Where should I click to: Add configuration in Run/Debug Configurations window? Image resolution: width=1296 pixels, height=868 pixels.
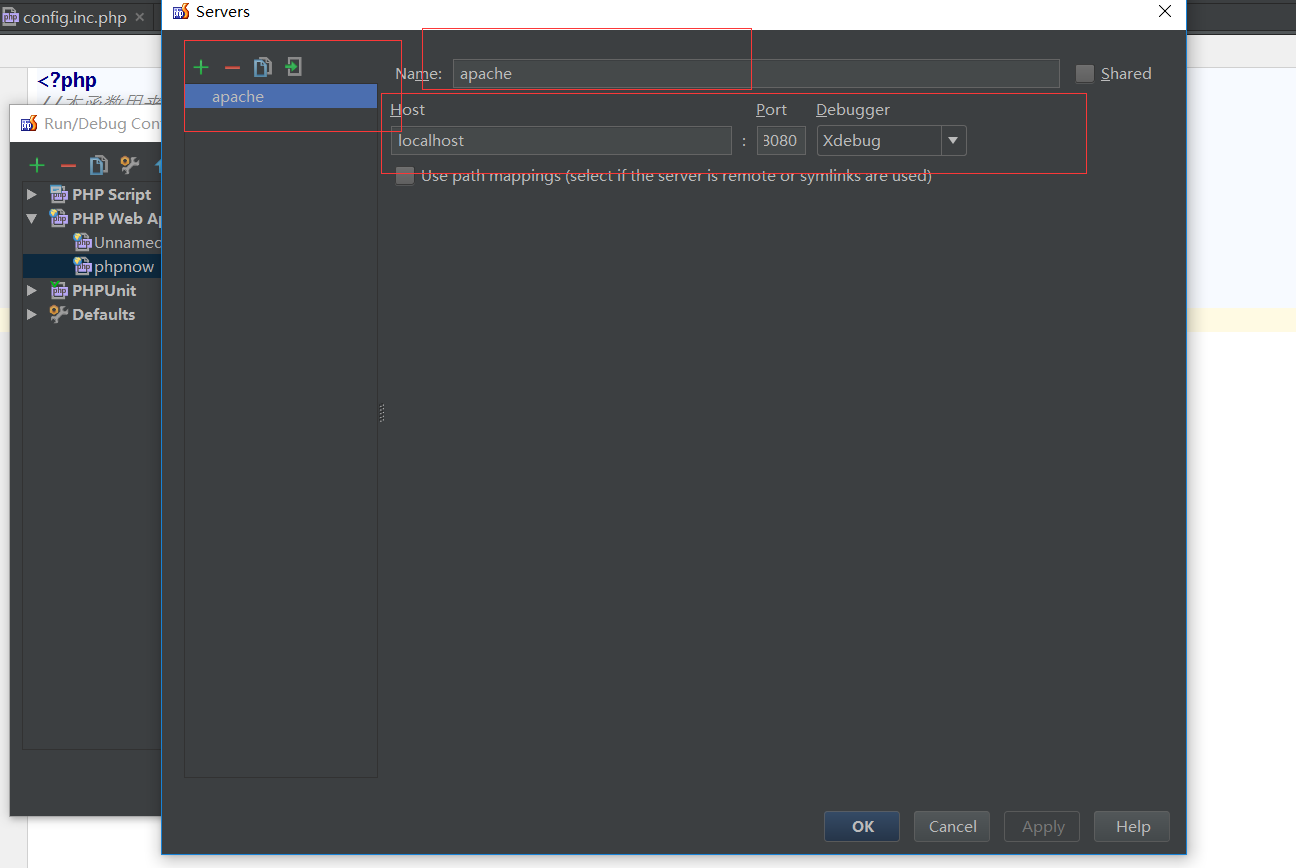37,165
